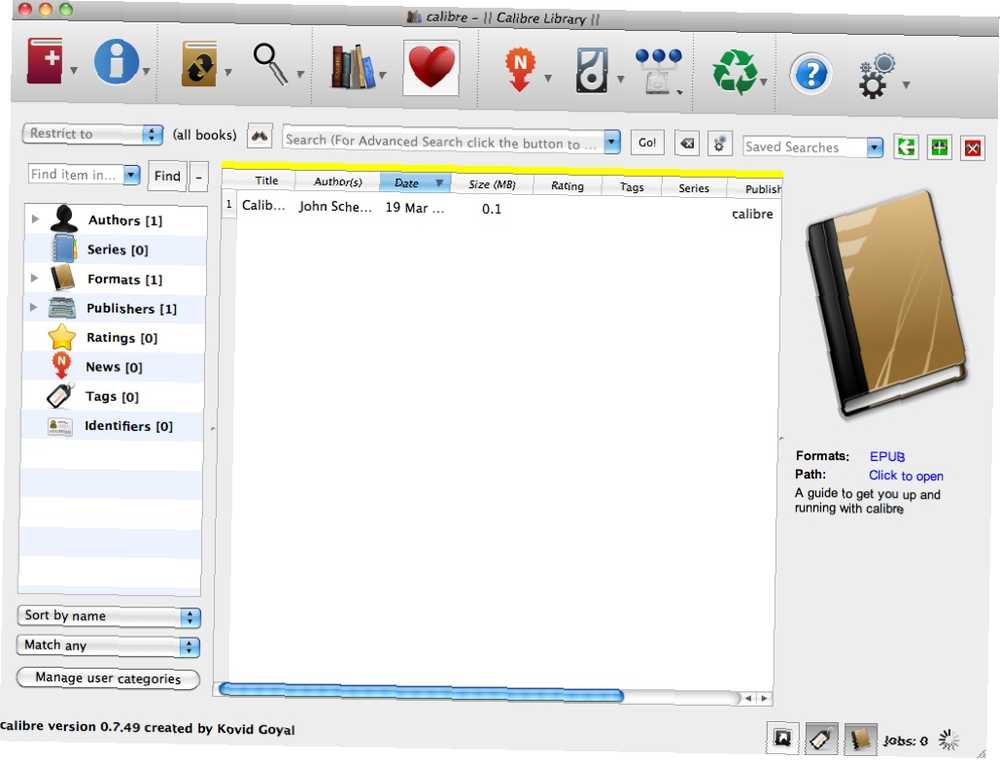Expand the Publishers [1] tree node

pos(33,307)
